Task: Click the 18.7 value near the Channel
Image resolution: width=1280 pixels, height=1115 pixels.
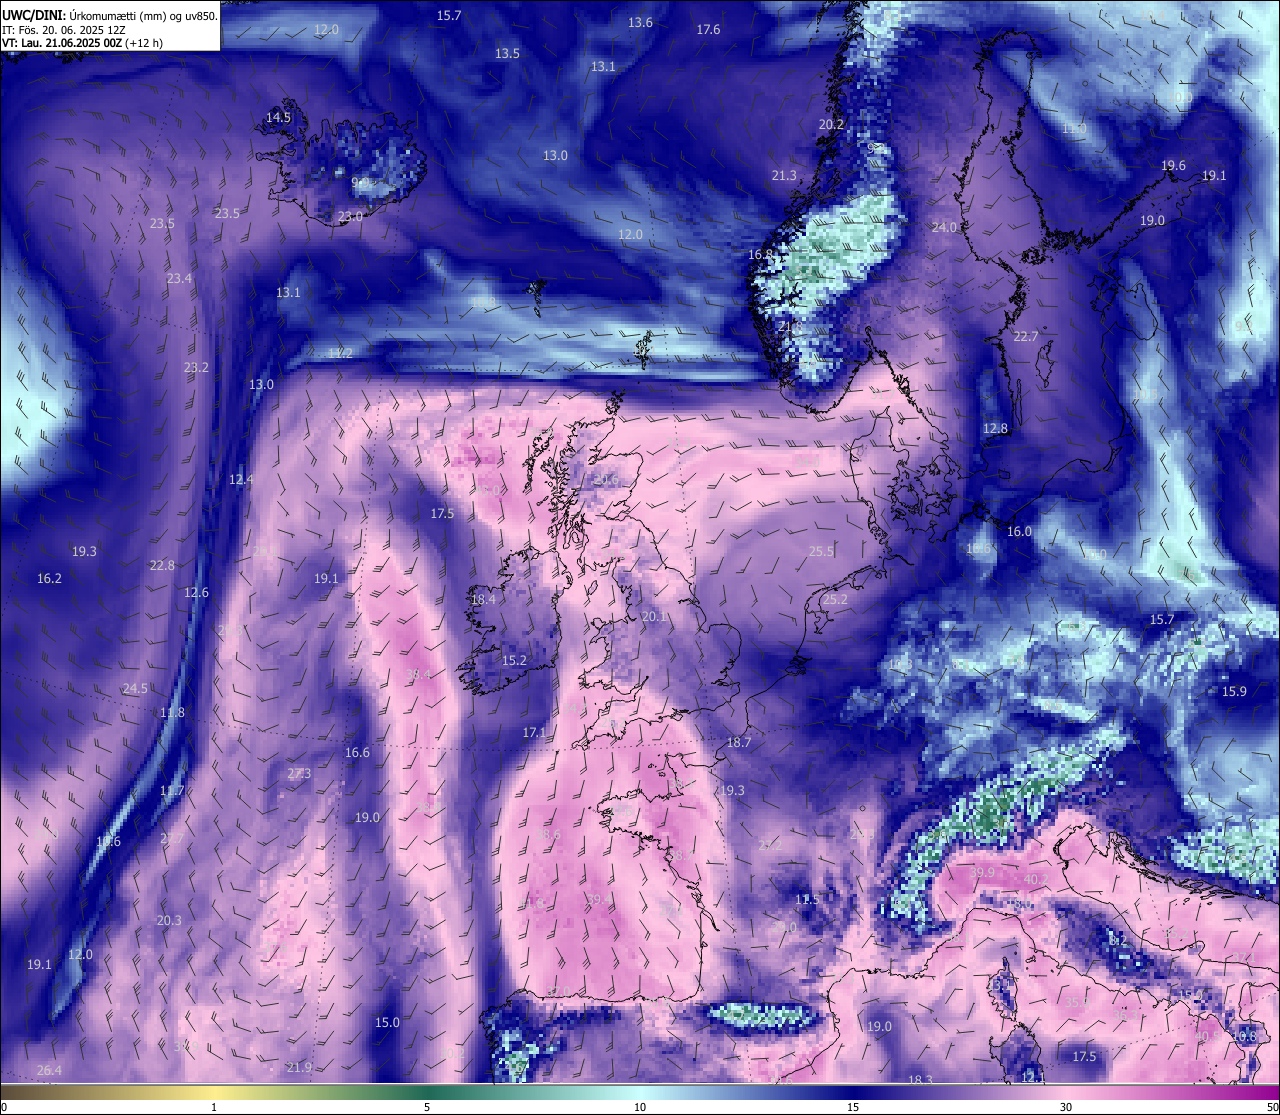Action: [x=738, y=742]
